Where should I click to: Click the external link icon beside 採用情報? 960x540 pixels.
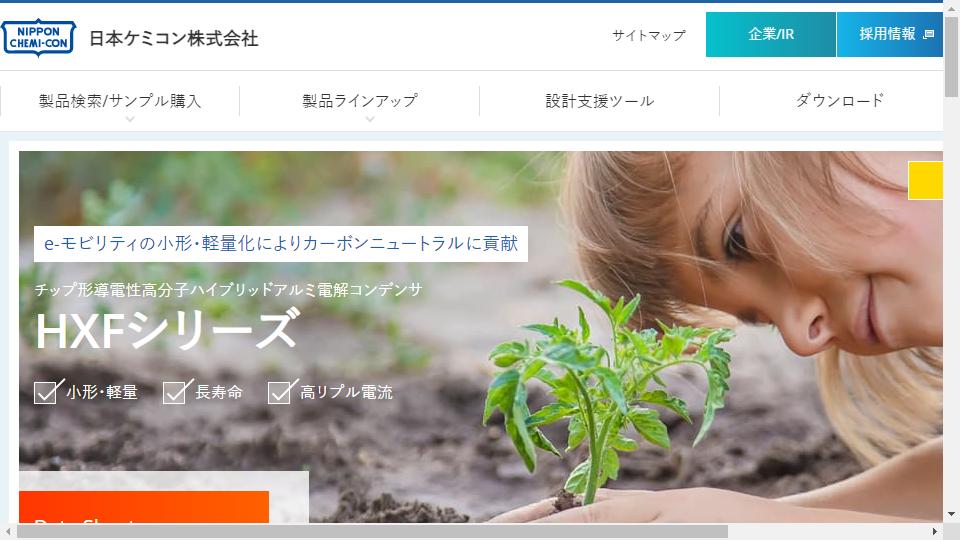tap(929, 34)
